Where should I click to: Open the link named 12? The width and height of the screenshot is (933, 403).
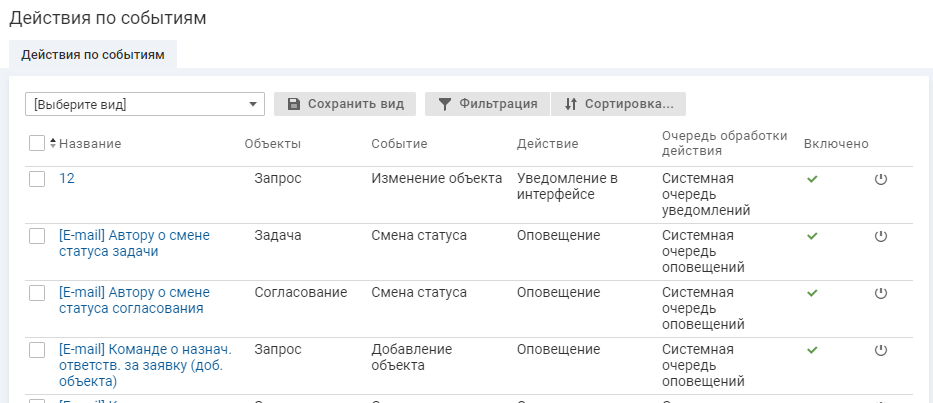point(67,178)
